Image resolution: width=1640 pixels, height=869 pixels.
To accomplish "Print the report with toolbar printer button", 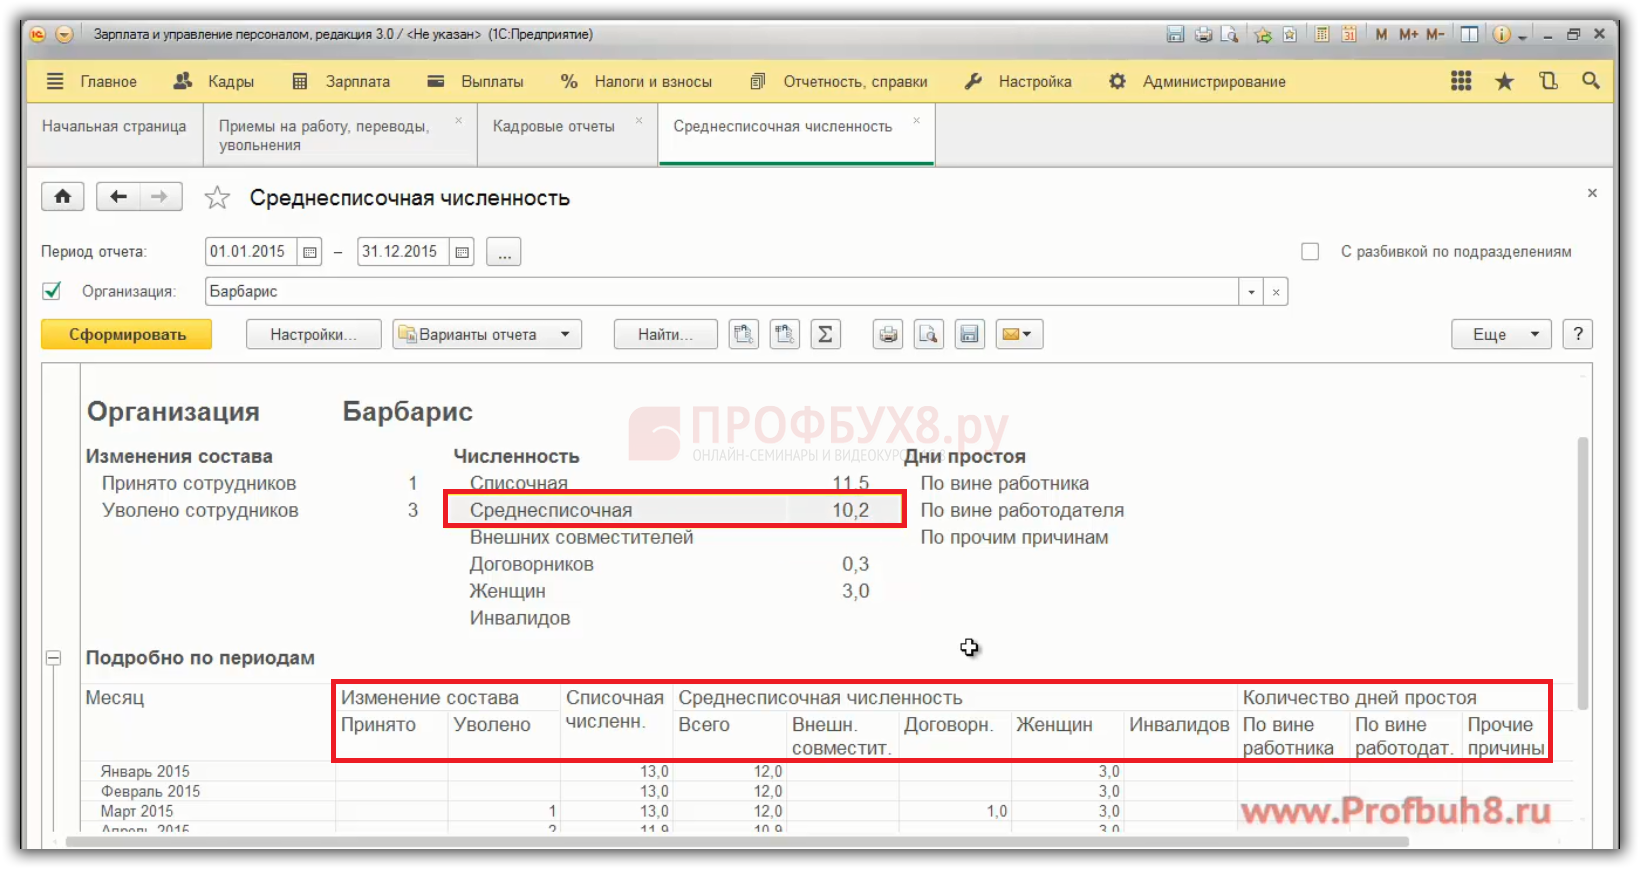I will pyautogui.click(x=888, y=334).
